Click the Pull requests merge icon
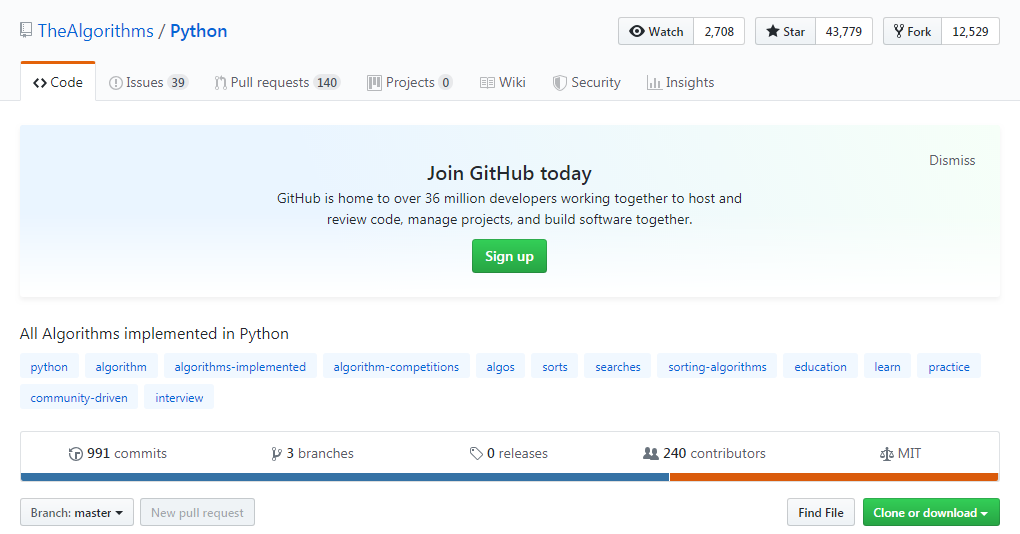 pyautogui.click(x=221, y=83)
